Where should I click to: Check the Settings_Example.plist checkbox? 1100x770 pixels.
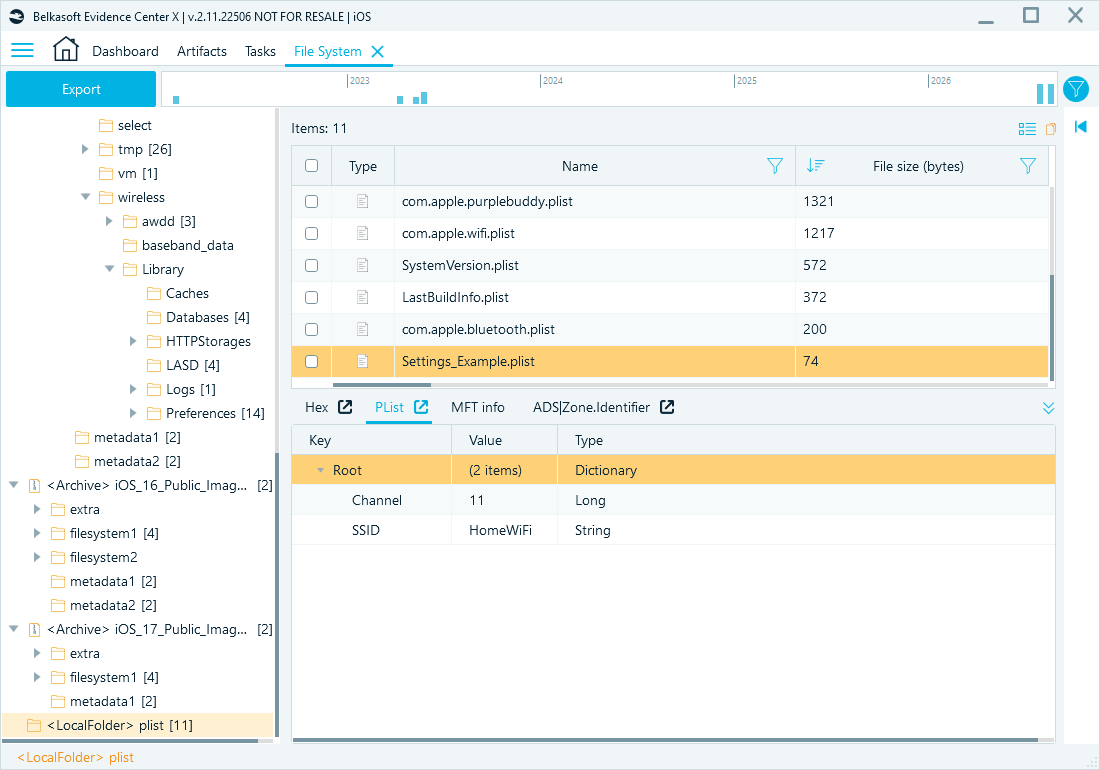pos(311,361)
